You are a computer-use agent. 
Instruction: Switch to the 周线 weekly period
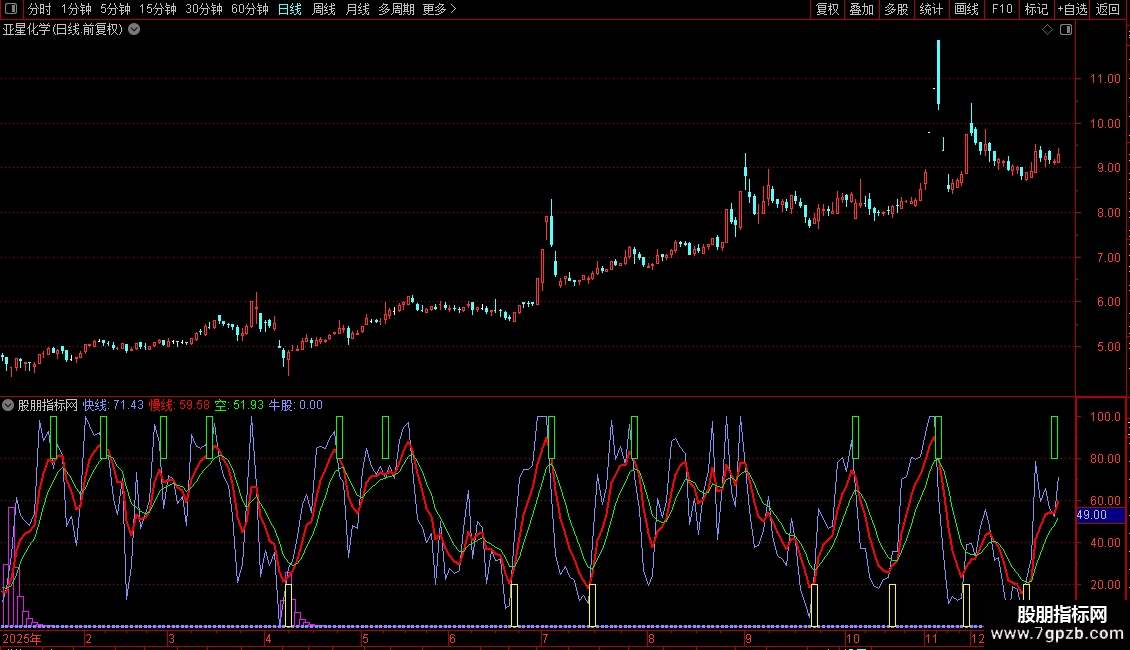[324, 9]
